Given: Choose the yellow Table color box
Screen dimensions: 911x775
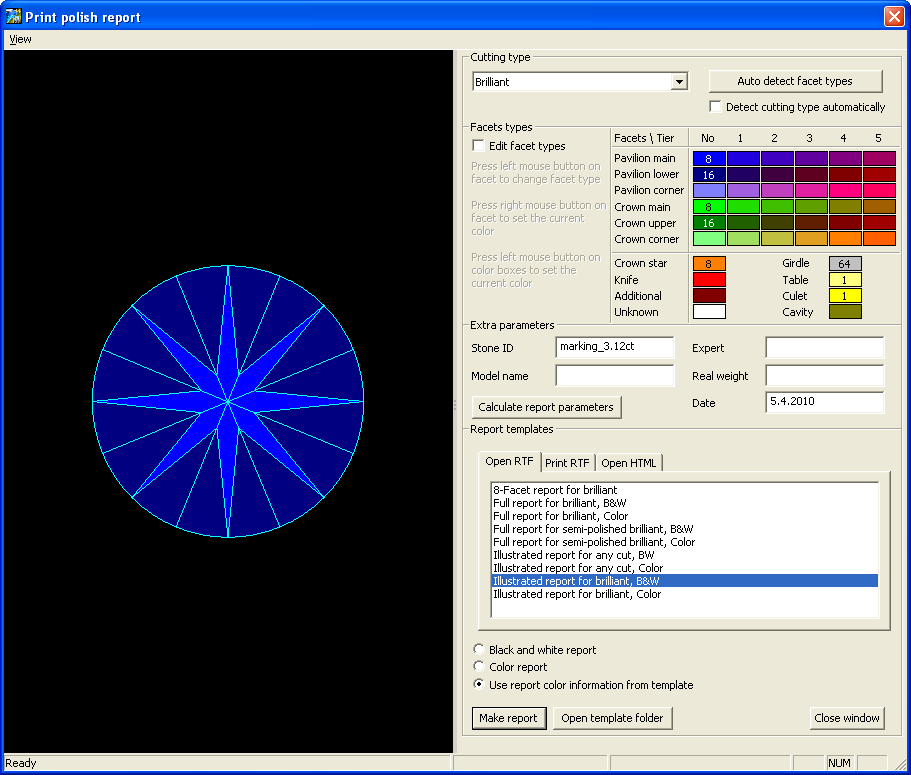Looking at the screenshot, I should click(x=844, y=280).
